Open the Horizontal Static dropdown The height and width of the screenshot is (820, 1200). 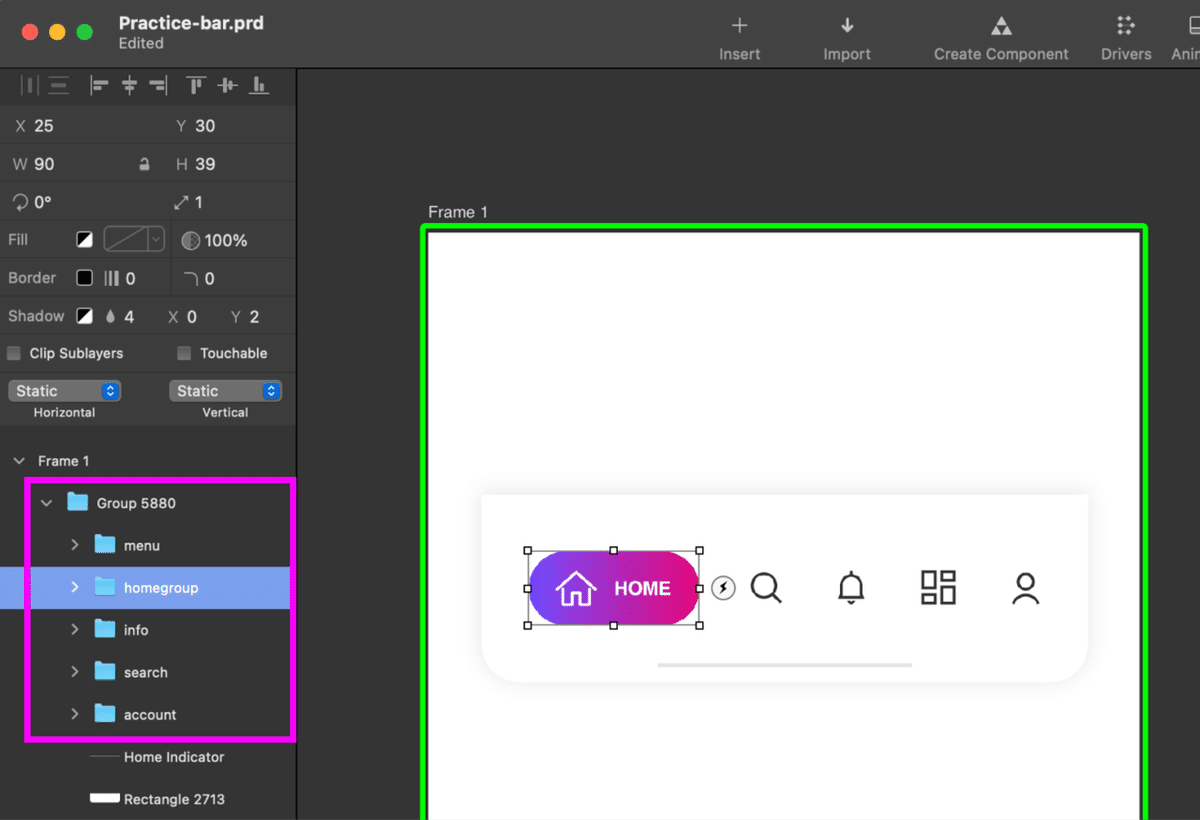tap(65, 391)
